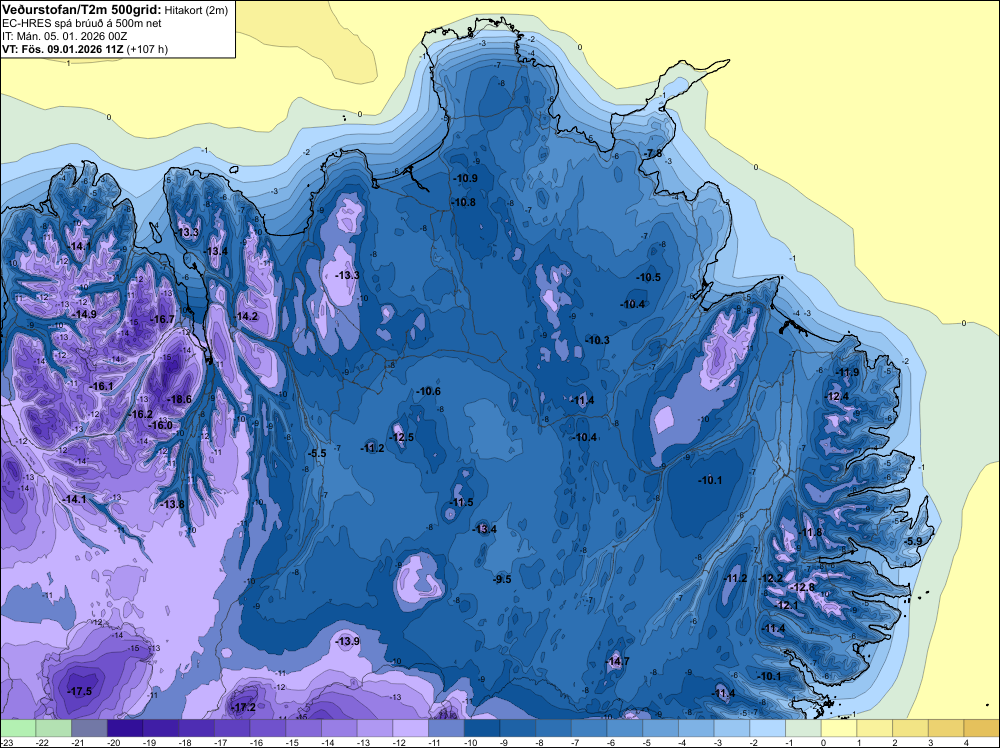The image size is (1000, 748).
Task: Click the -5.5 temperature label
Action: (316, 453)
